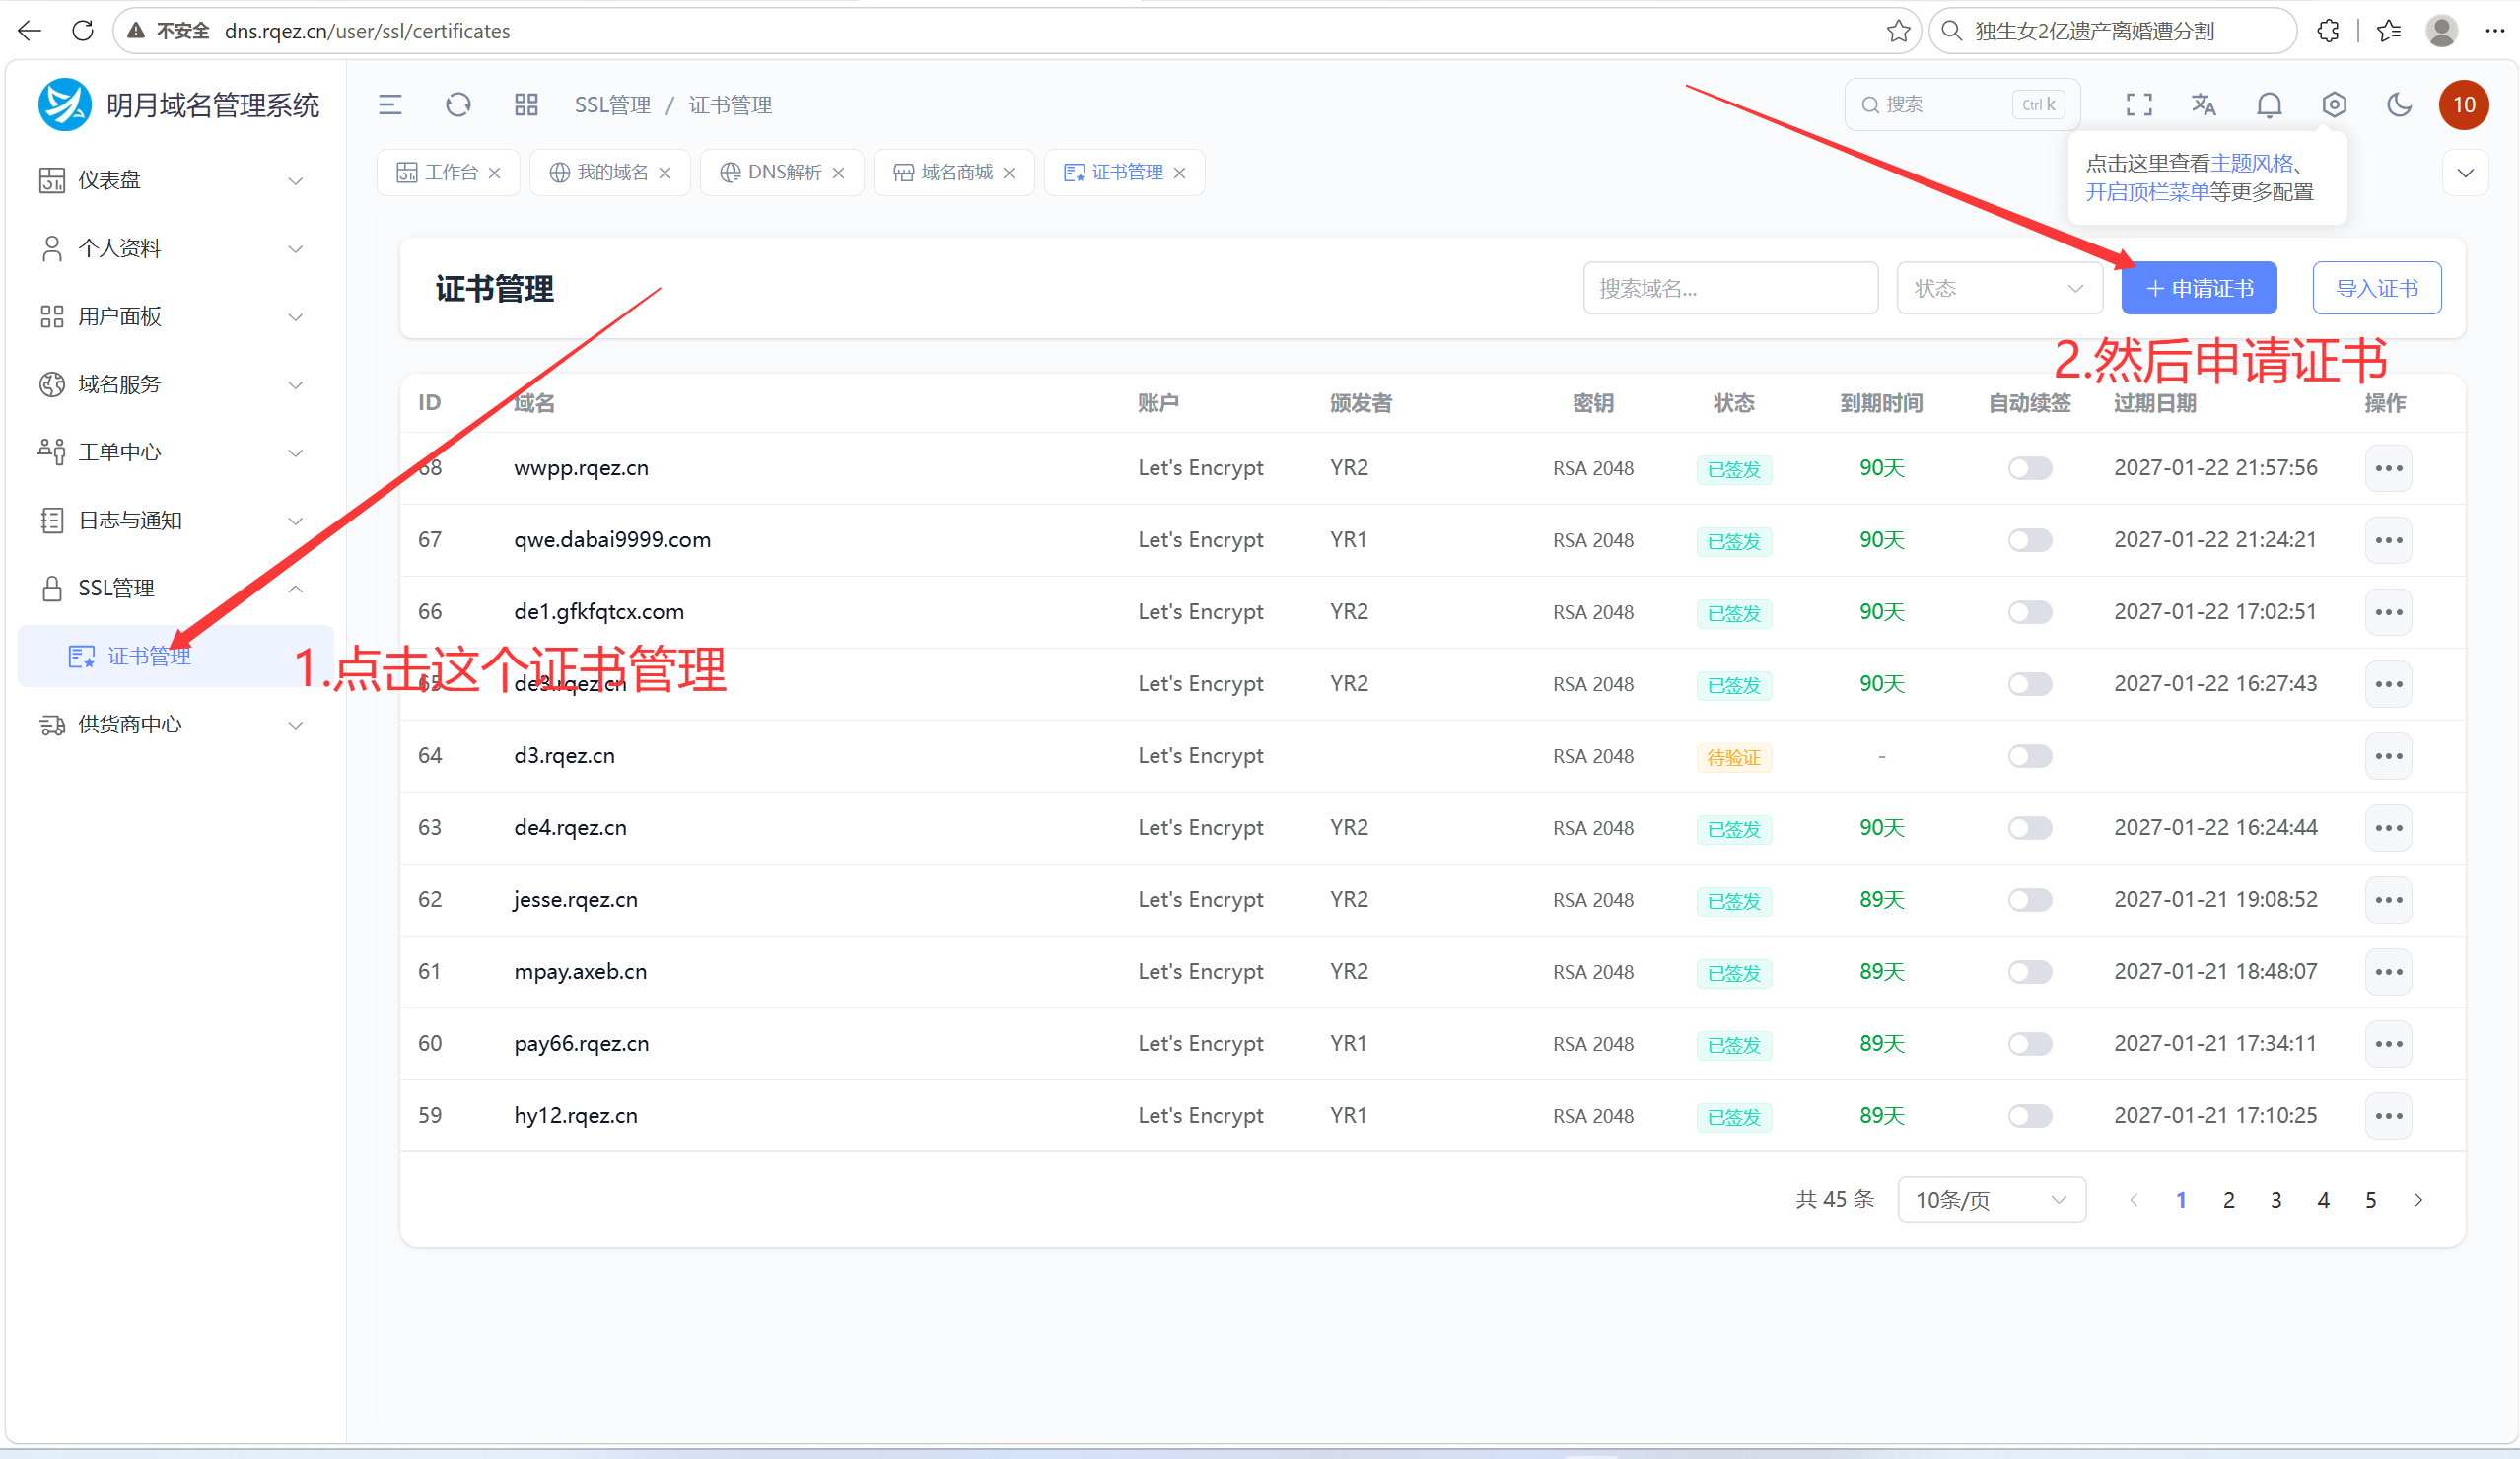The image size is (2520, 1459).
Task: Open the theme settings hexagon icon
Action: 2334,105
